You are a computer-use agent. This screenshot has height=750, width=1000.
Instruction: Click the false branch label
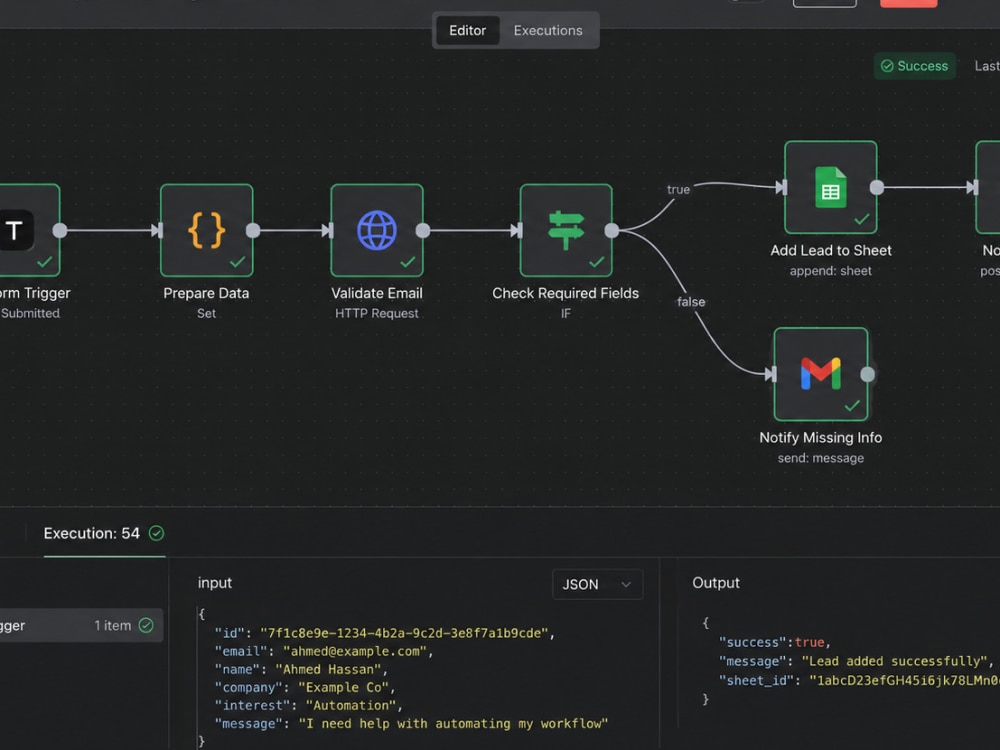[x=691, y=302]
